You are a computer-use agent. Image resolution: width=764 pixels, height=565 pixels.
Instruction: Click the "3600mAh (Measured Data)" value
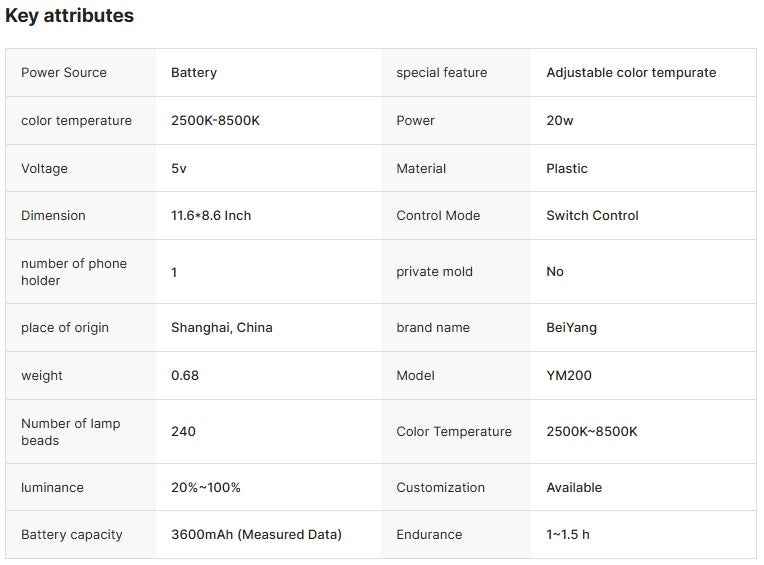256,535
